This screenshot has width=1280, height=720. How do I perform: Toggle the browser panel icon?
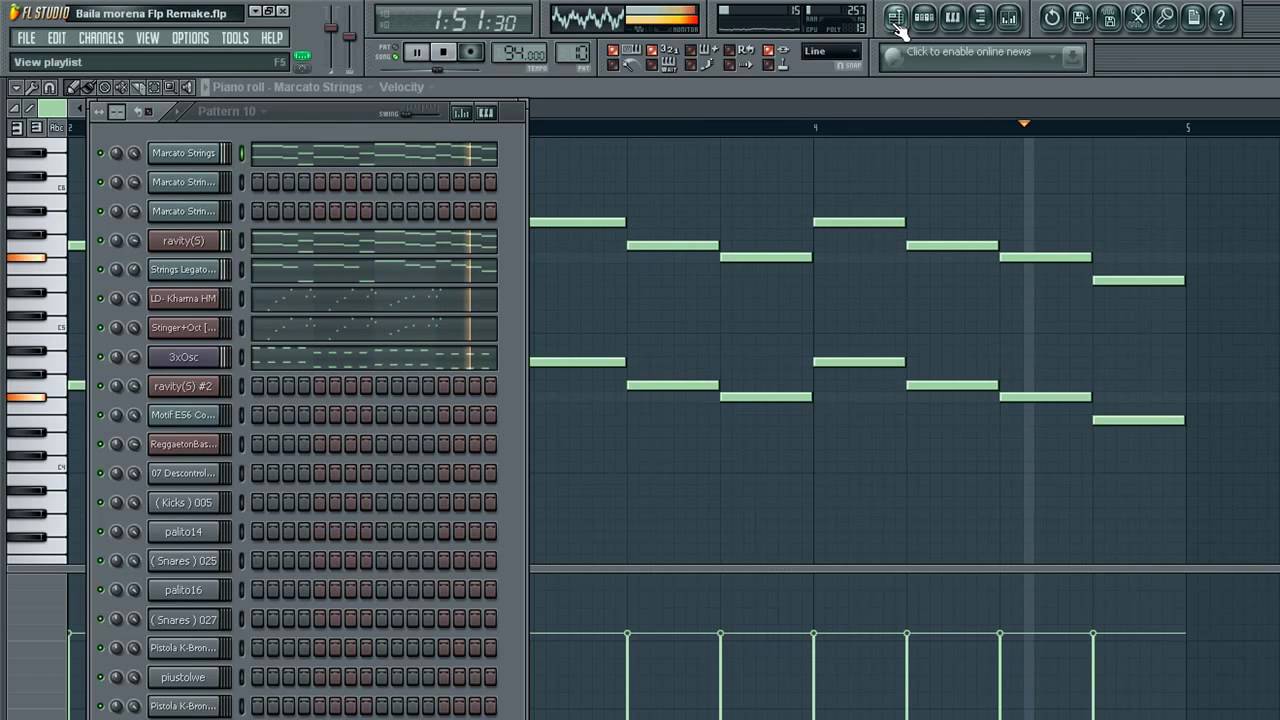(980, 17)
